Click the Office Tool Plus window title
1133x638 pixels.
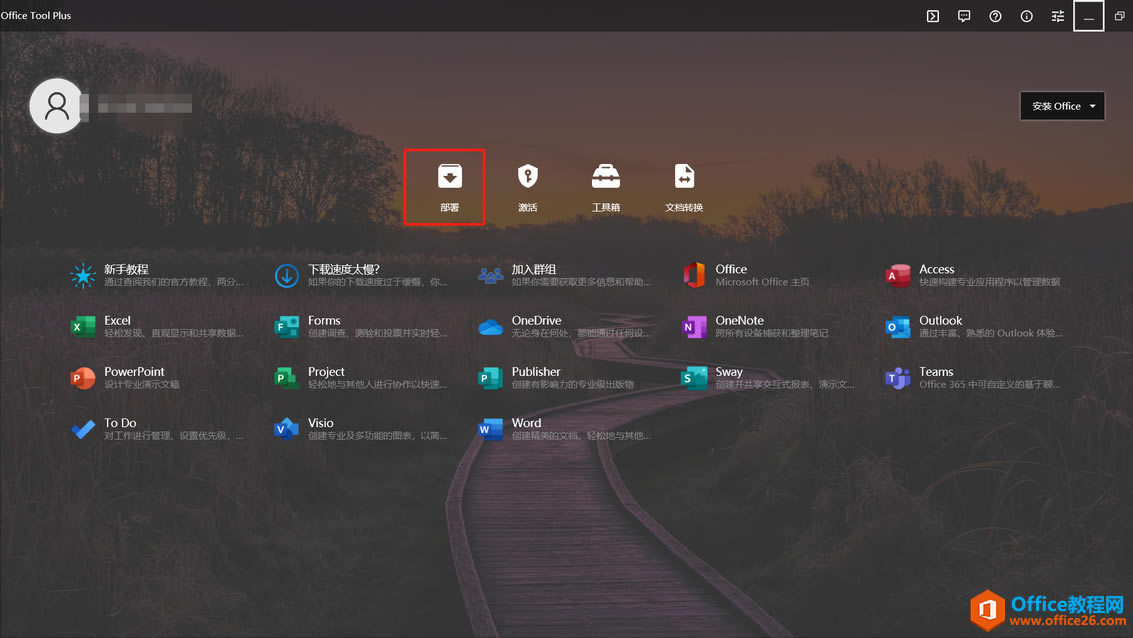point(36,15)
